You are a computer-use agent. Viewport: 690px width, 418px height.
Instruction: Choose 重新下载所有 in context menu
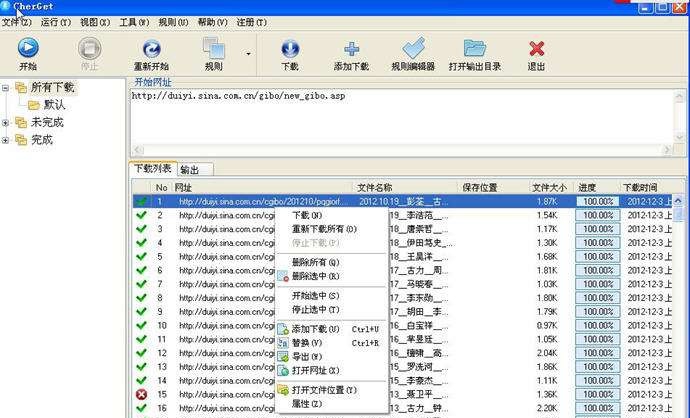pos(332,229)
